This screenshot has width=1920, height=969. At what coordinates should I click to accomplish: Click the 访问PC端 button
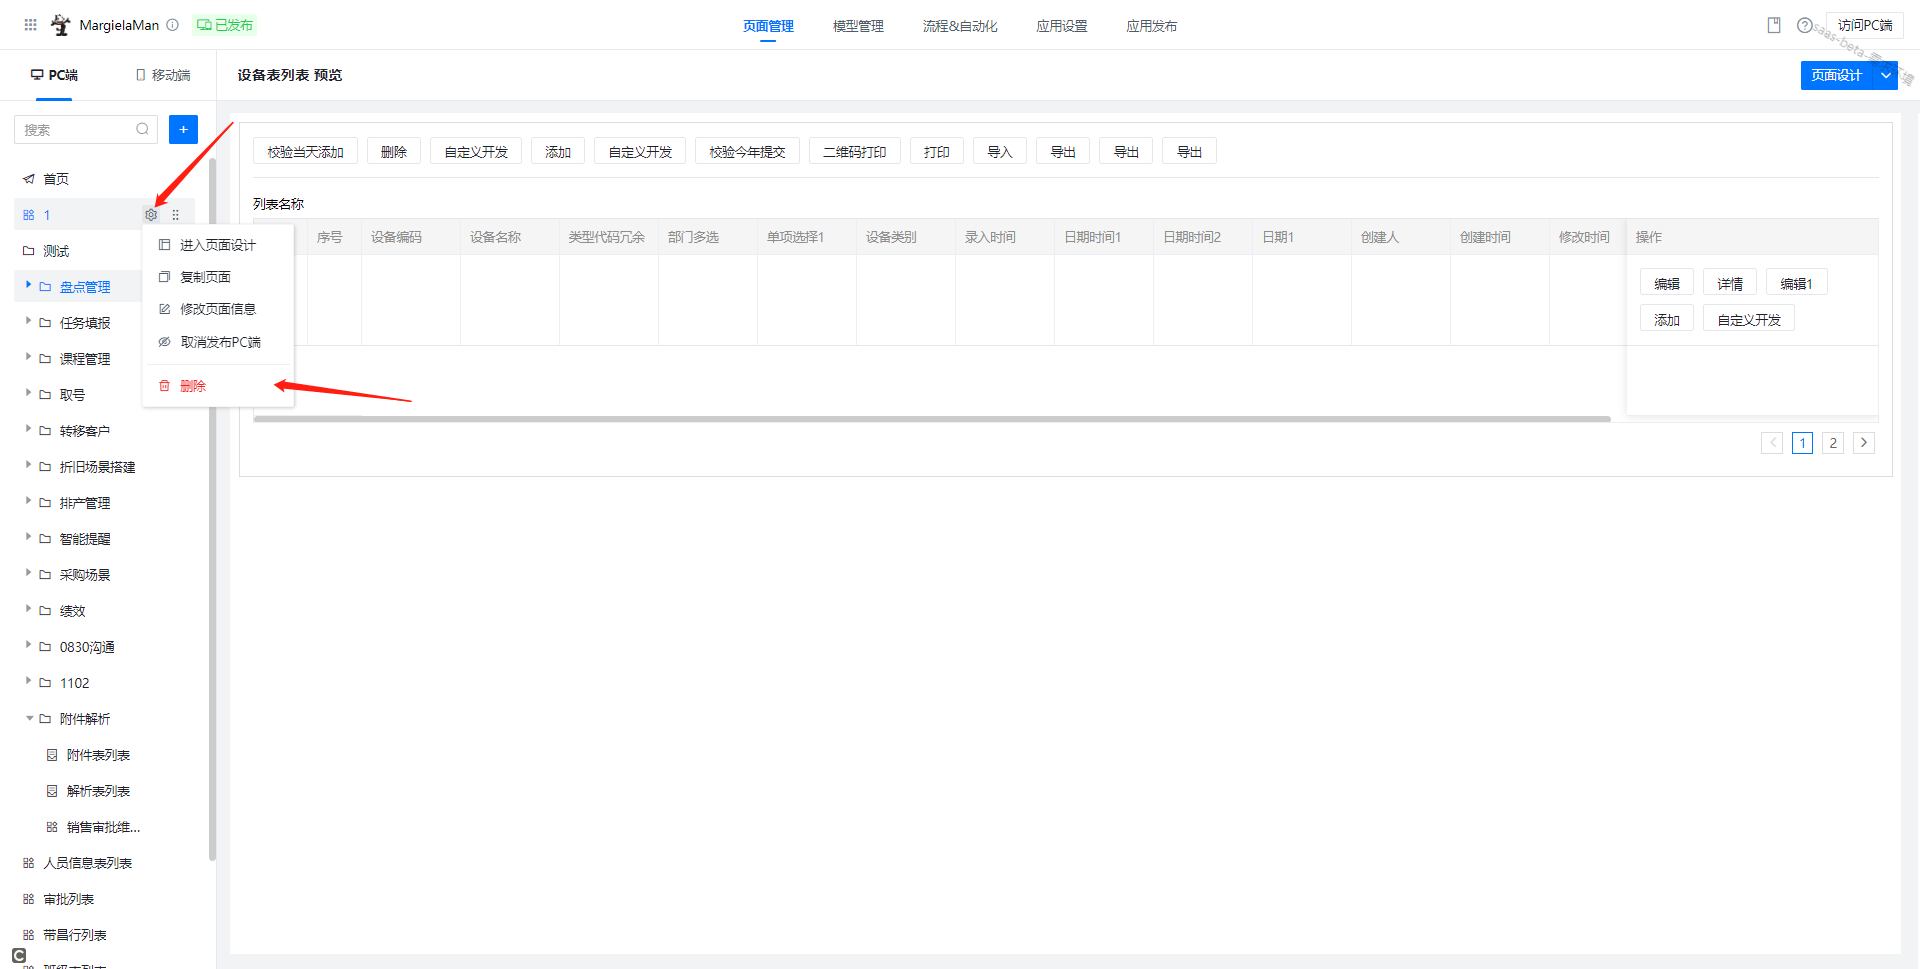coord(1865,25)
